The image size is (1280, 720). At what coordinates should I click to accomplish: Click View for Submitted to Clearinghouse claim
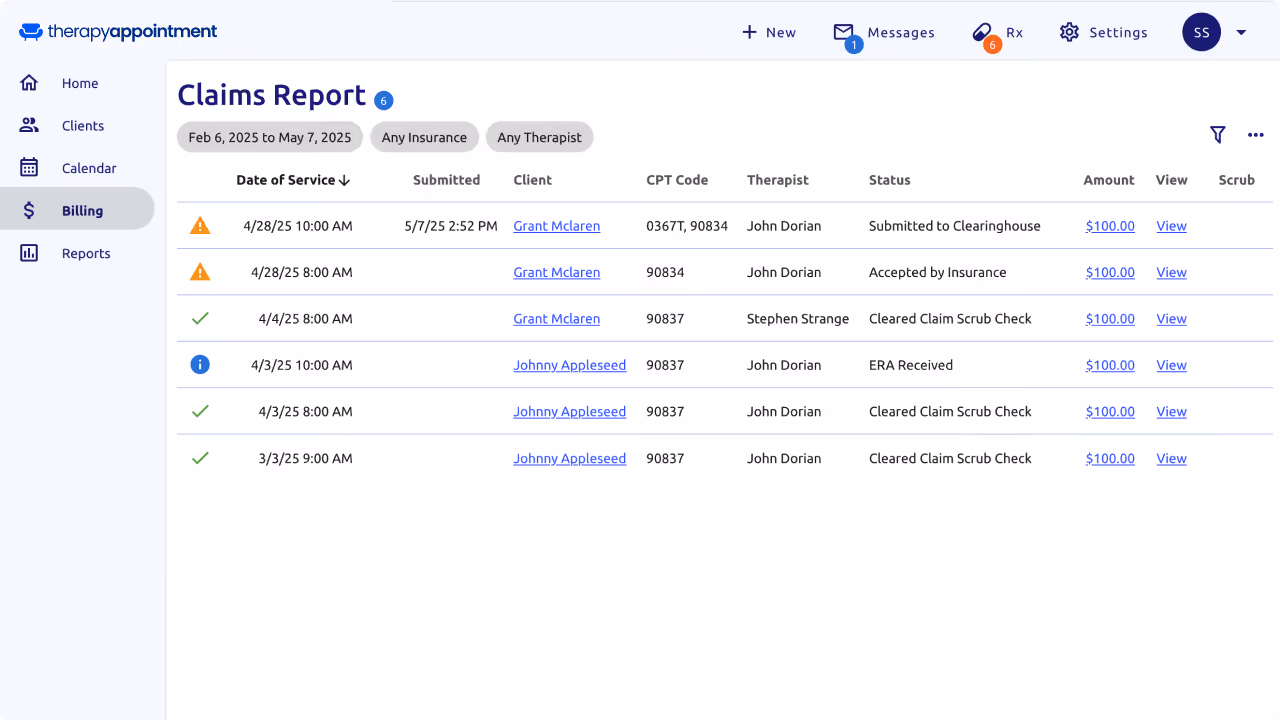(x=1171, y=226)
